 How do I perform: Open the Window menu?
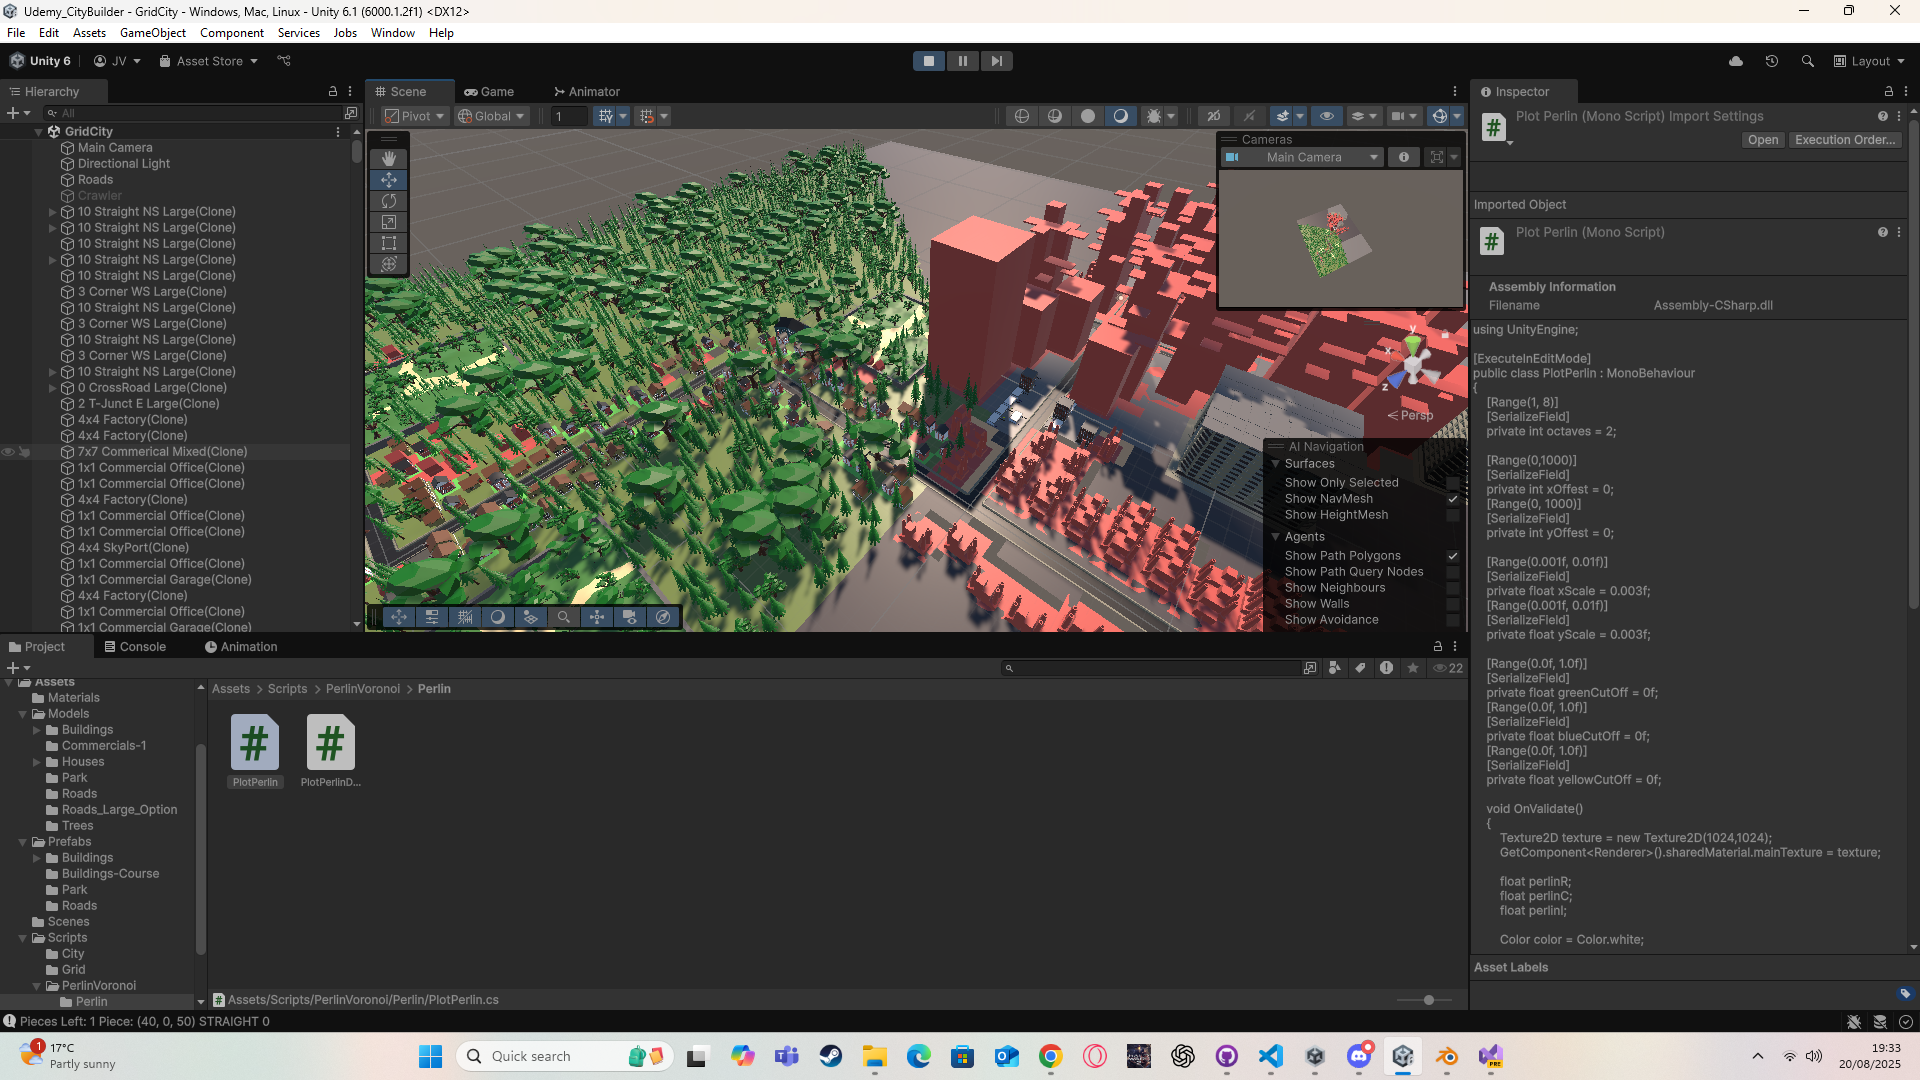(x=393, y=33)
